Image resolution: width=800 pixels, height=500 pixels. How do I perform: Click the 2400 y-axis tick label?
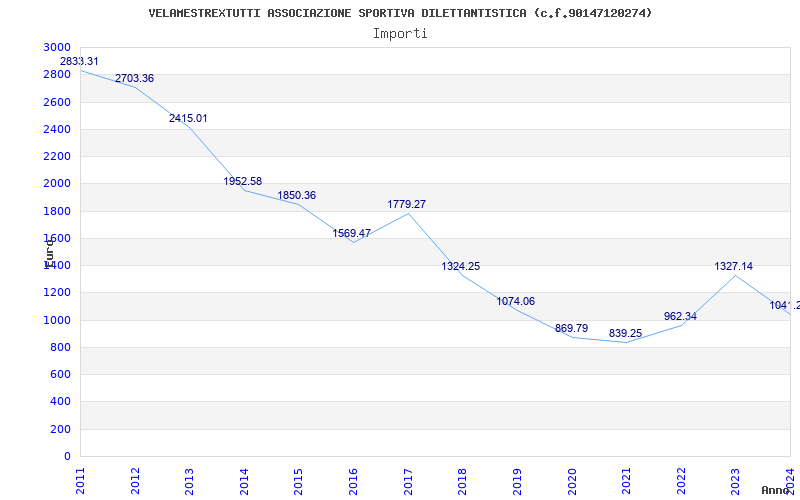click(57, 129)
